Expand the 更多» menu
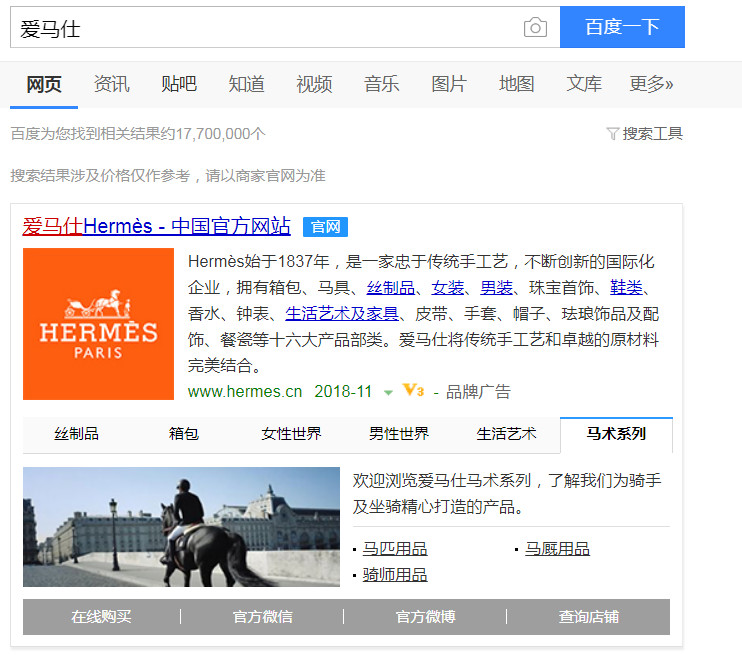The image size is (742, 662). (x=651, y=84)
